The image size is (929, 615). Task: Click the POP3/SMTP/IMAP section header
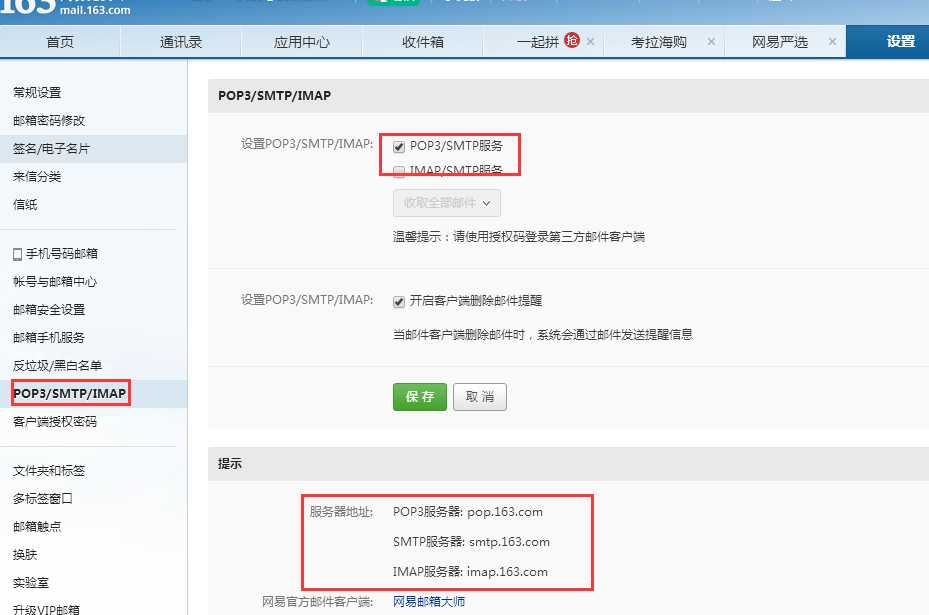[274, 95]
